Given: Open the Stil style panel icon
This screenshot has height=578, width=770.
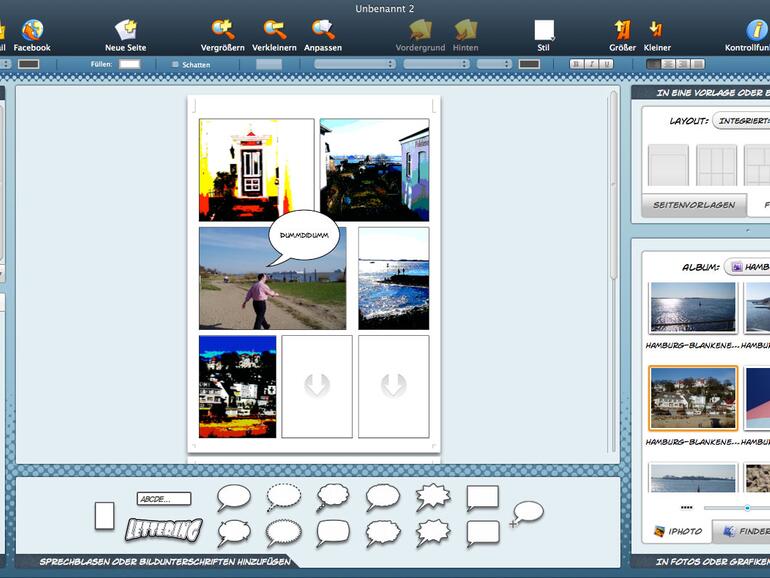Looking at the screenshot, I should pos(543,30).
